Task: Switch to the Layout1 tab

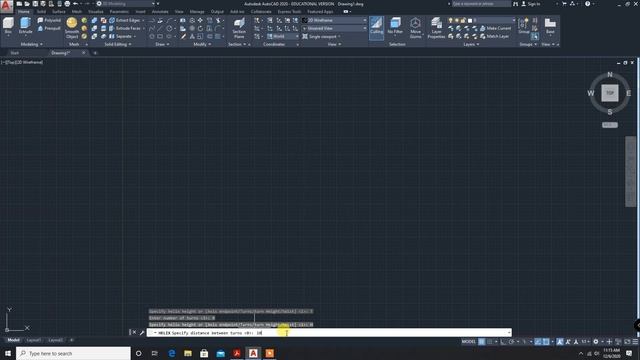Action: coord(33,340)
